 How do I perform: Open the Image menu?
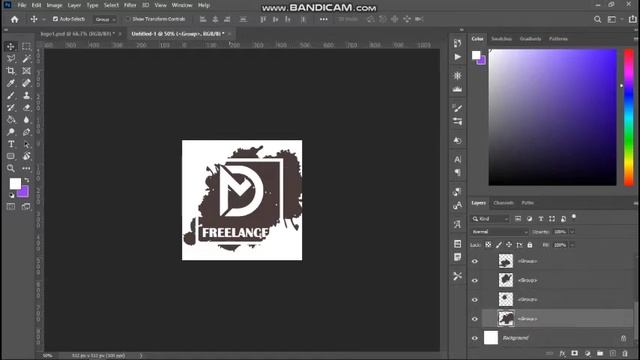coord(54,5)
